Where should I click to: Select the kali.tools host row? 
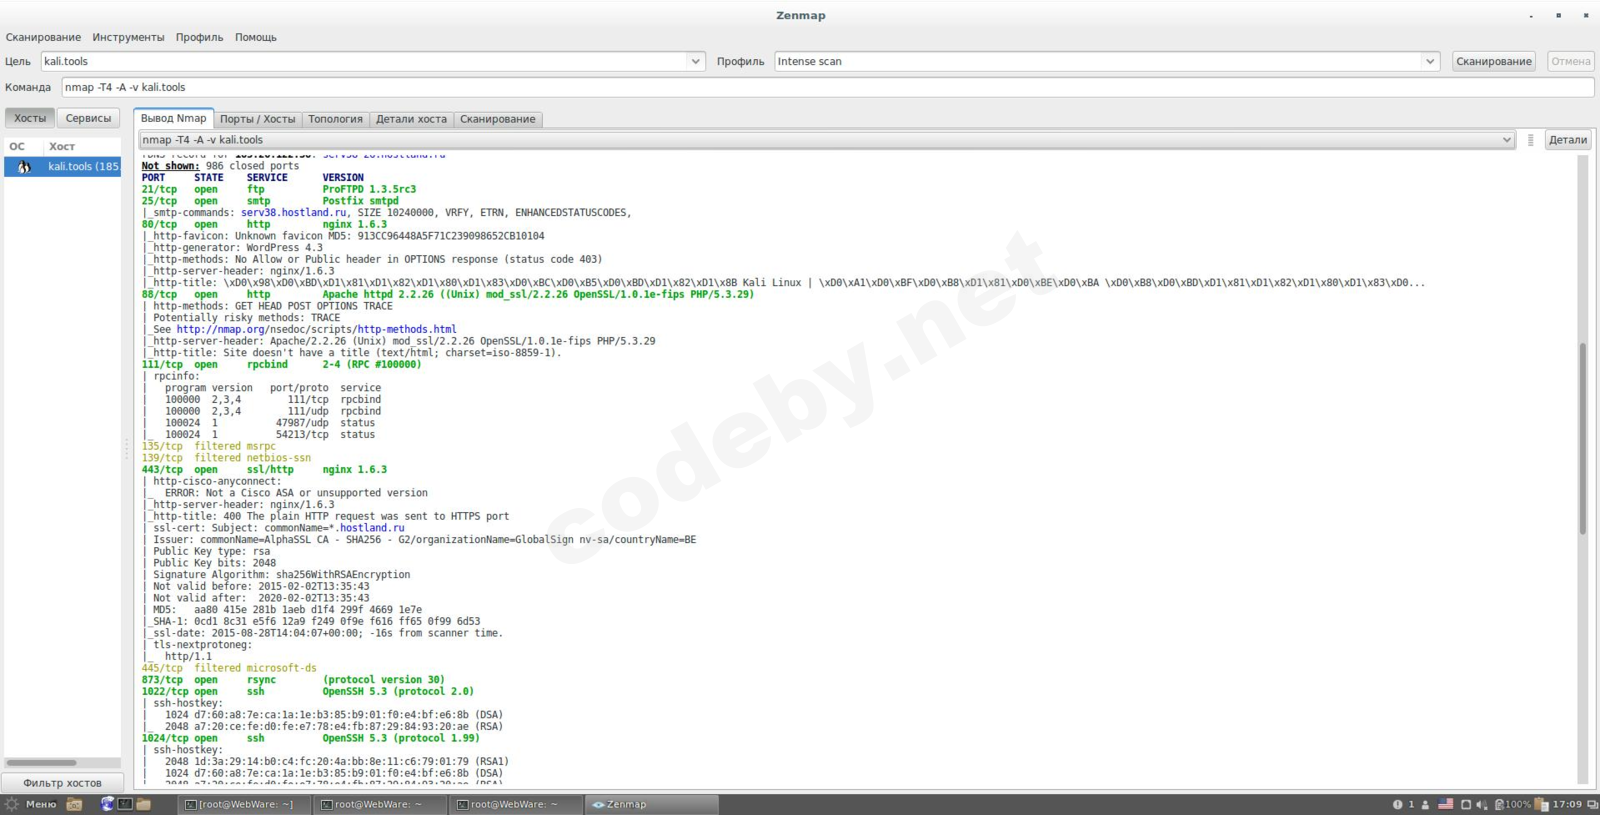coord(62,166)
